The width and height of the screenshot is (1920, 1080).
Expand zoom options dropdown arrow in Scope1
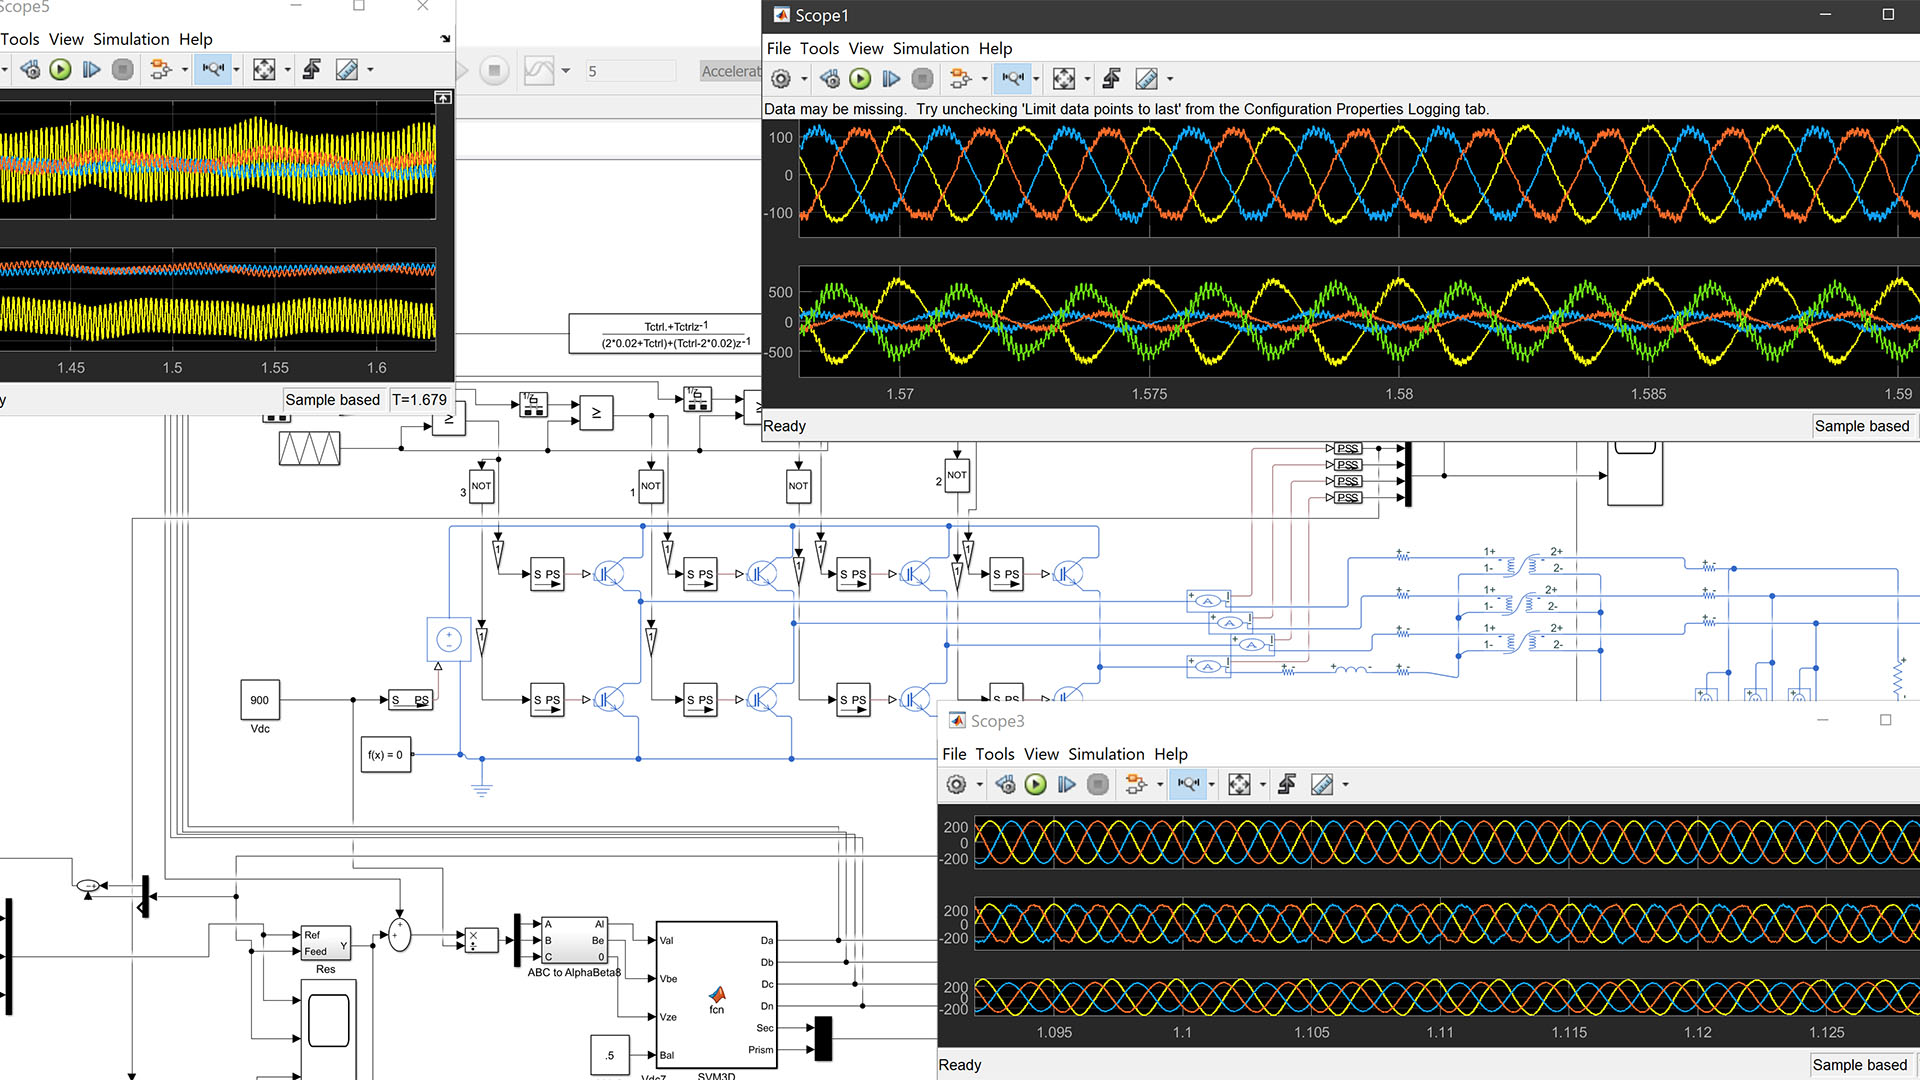[x=1036, y=79]
